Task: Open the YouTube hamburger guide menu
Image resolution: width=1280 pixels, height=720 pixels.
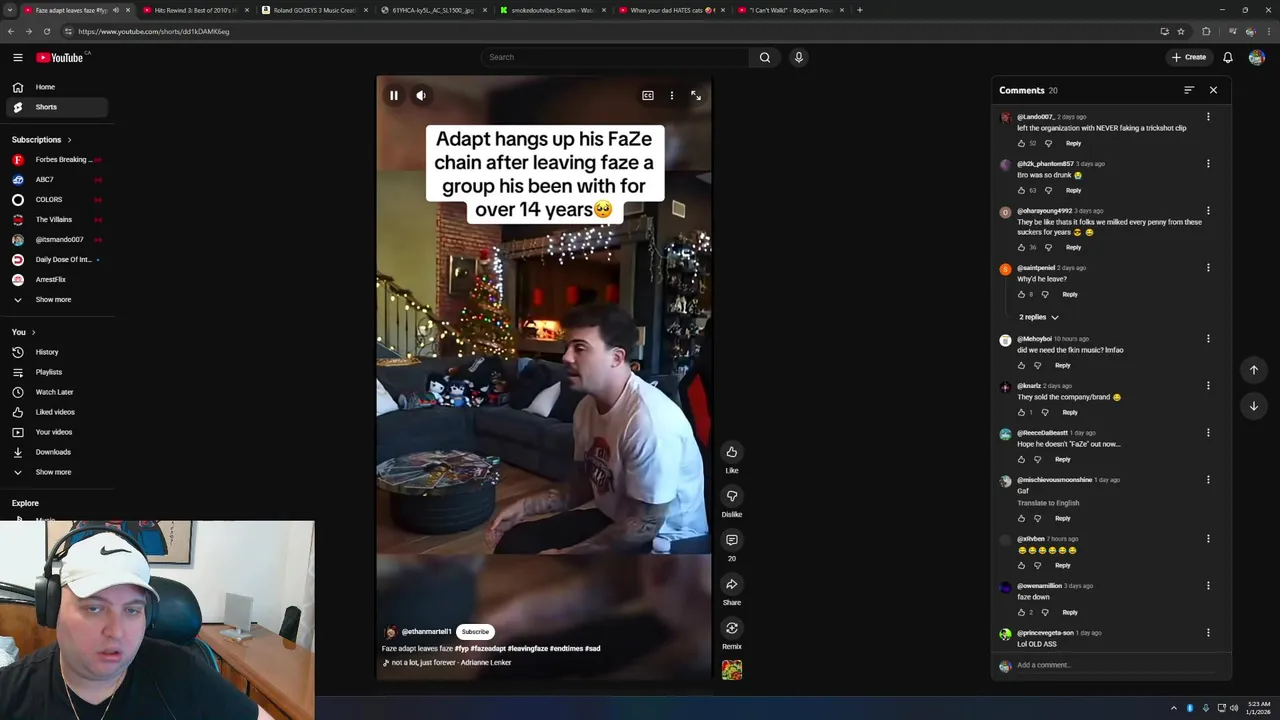Action: 17,57
